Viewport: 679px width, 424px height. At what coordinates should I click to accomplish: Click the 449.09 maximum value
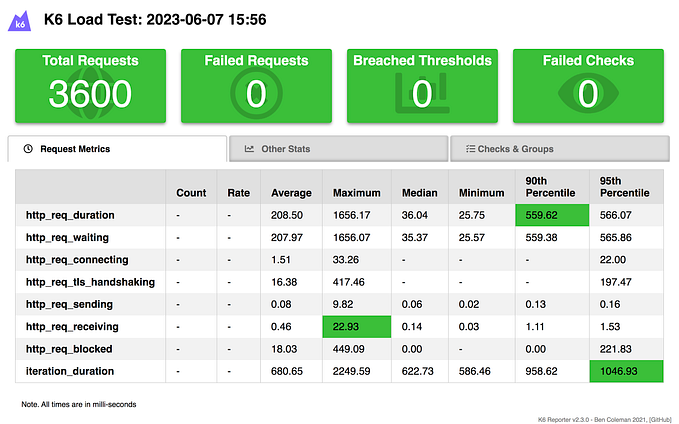pyautogui.click(x=348, y=349)
